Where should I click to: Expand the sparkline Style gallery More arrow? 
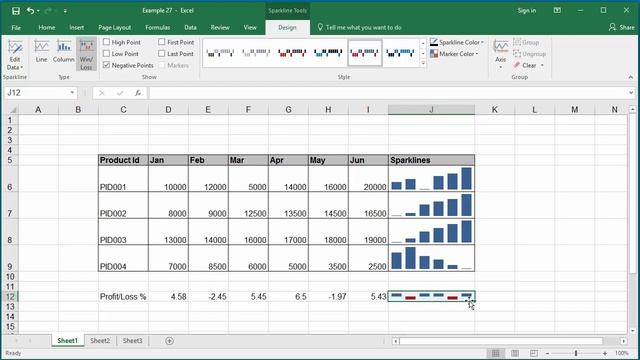point(423,64)
